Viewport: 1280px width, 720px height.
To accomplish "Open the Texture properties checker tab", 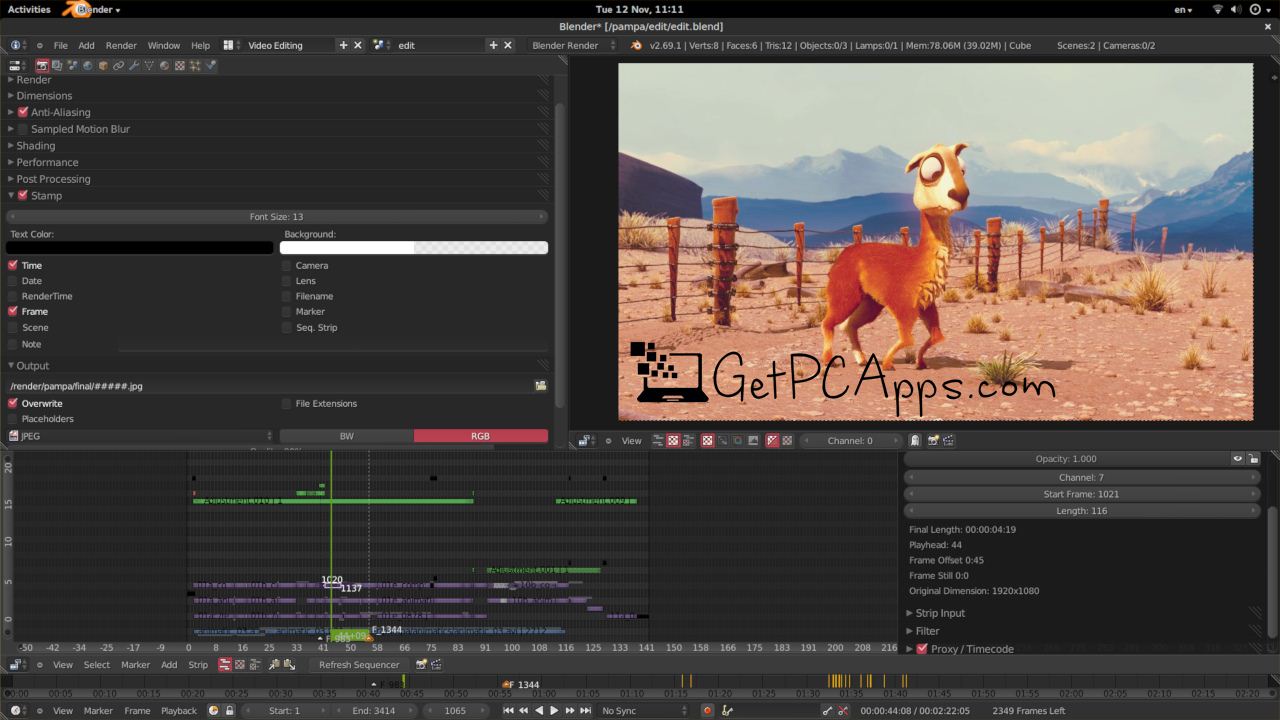I will pos(179,65).
